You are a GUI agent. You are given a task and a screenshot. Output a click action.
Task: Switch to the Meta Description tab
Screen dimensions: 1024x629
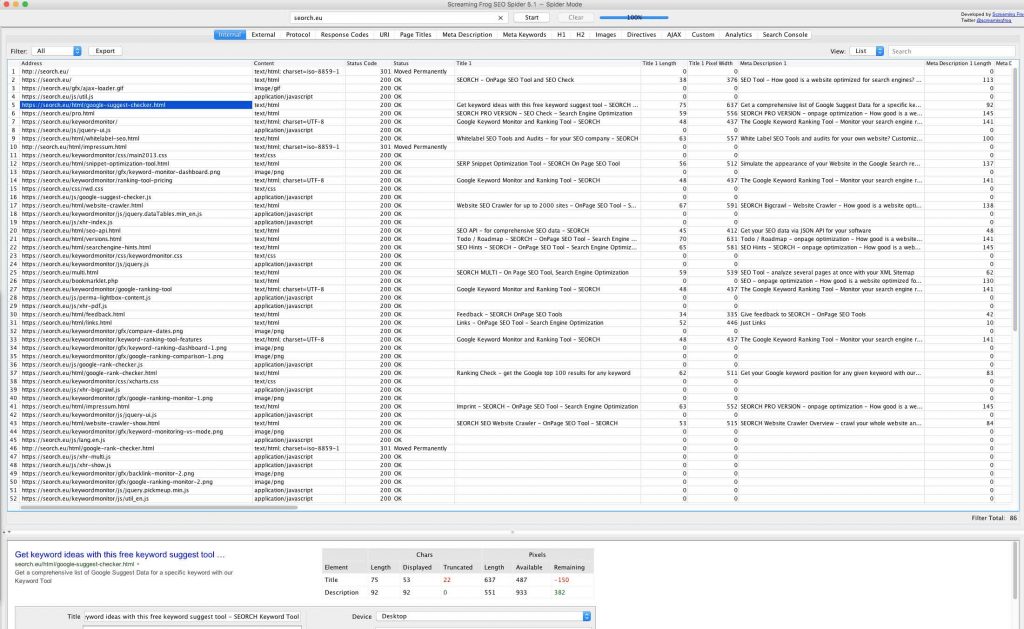pos(469,35)
